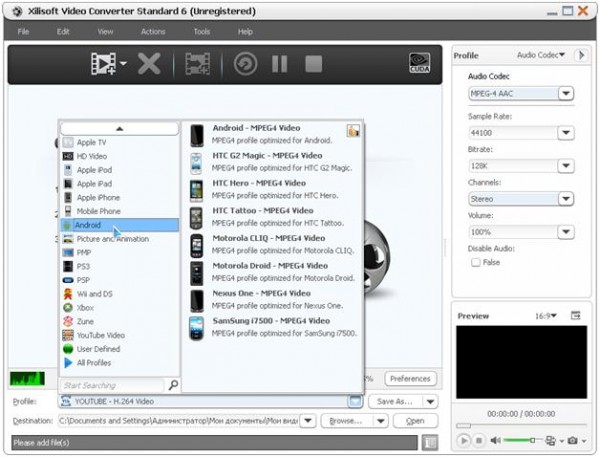This screenshot has width=600, height=457.
Task: Select PMP category
Action: coord(120,253)
